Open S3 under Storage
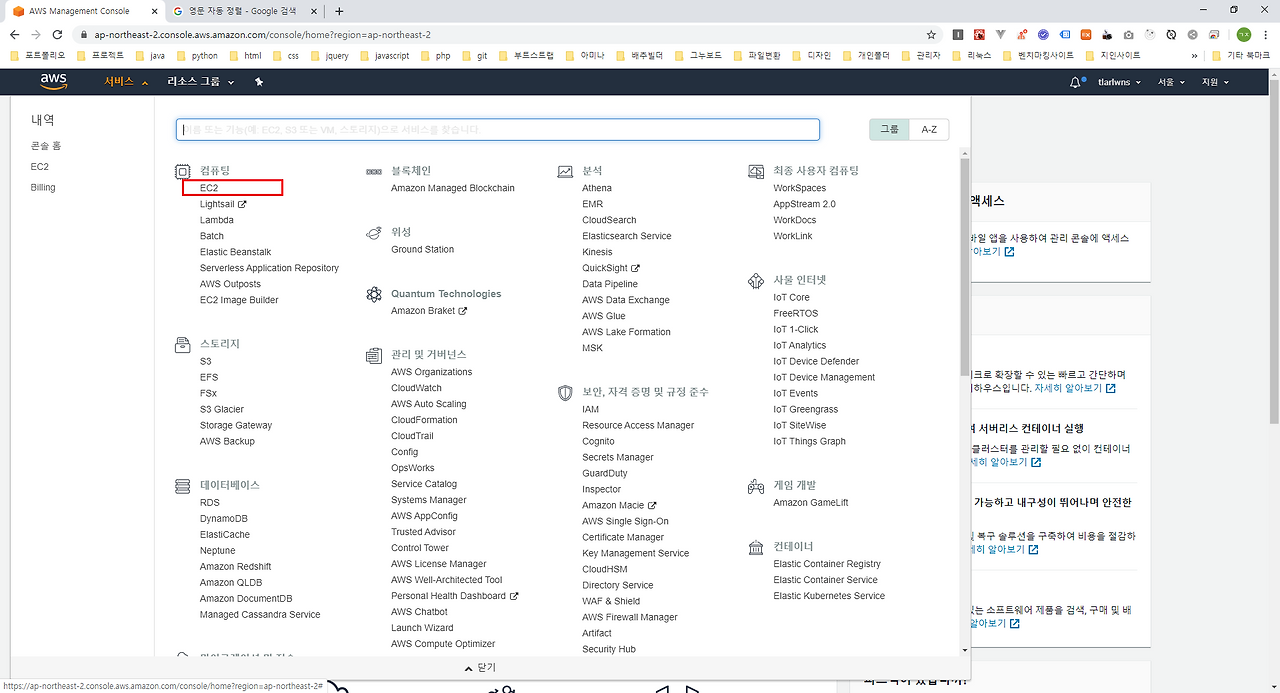 (x=205, y=361)
